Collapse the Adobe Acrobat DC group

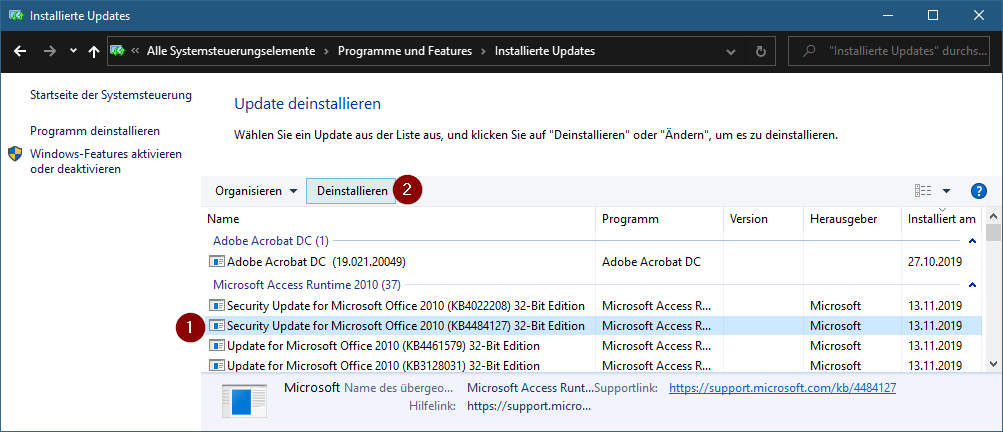[x=972, y=241]
